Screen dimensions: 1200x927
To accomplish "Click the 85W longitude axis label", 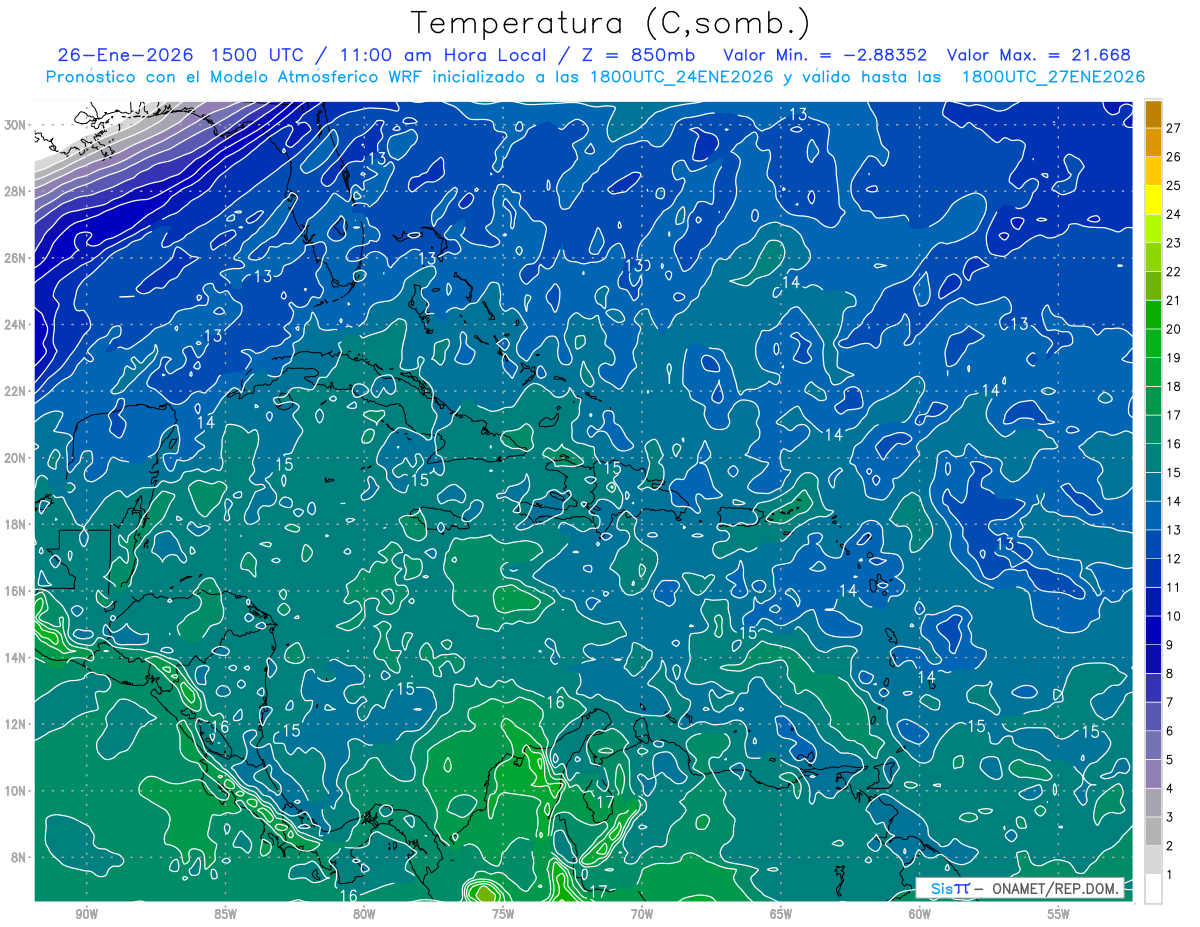I will tap(225, 914).
